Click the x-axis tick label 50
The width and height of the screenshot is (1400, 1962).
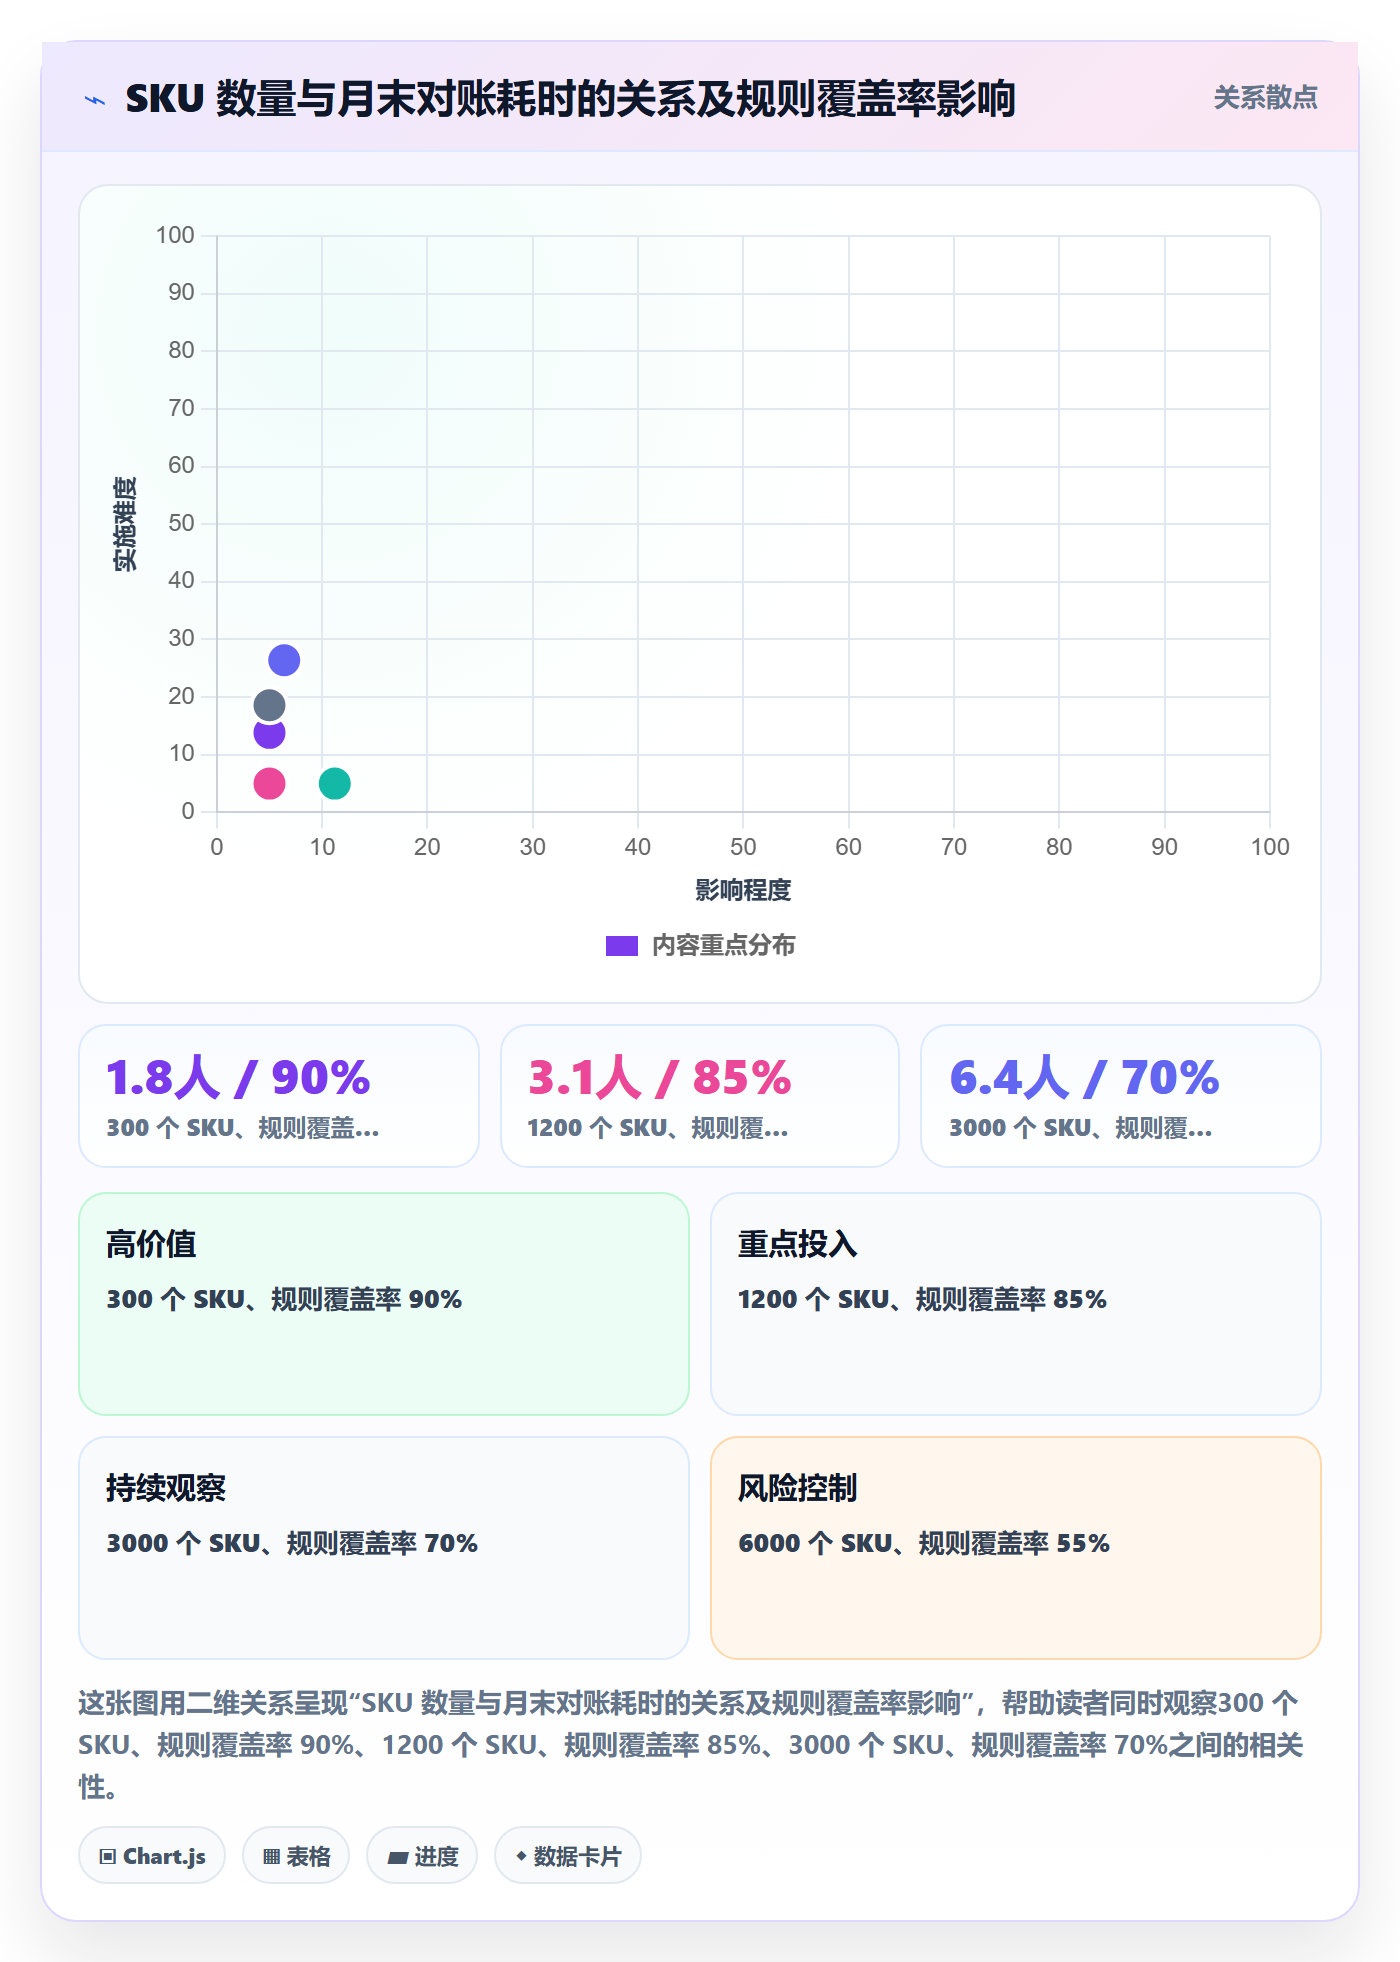[x=743, y=847]
